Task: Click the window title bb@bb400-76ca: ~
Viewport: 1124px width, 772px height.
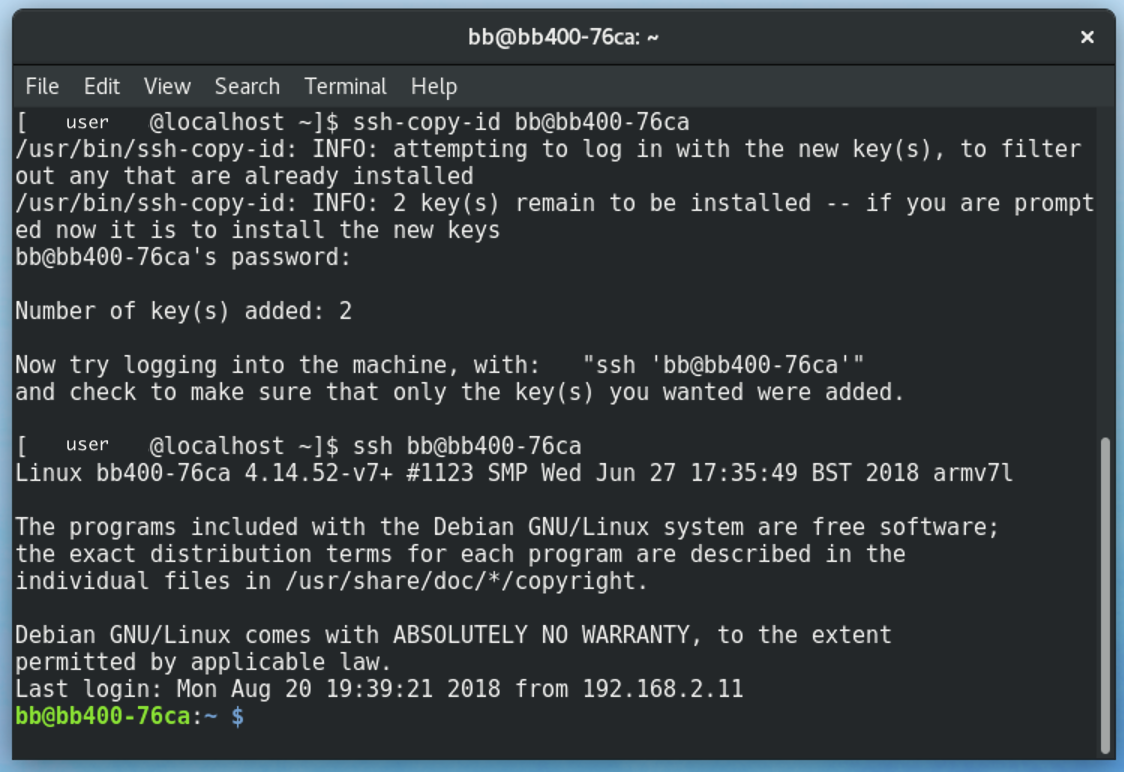Action: (563, 37)
